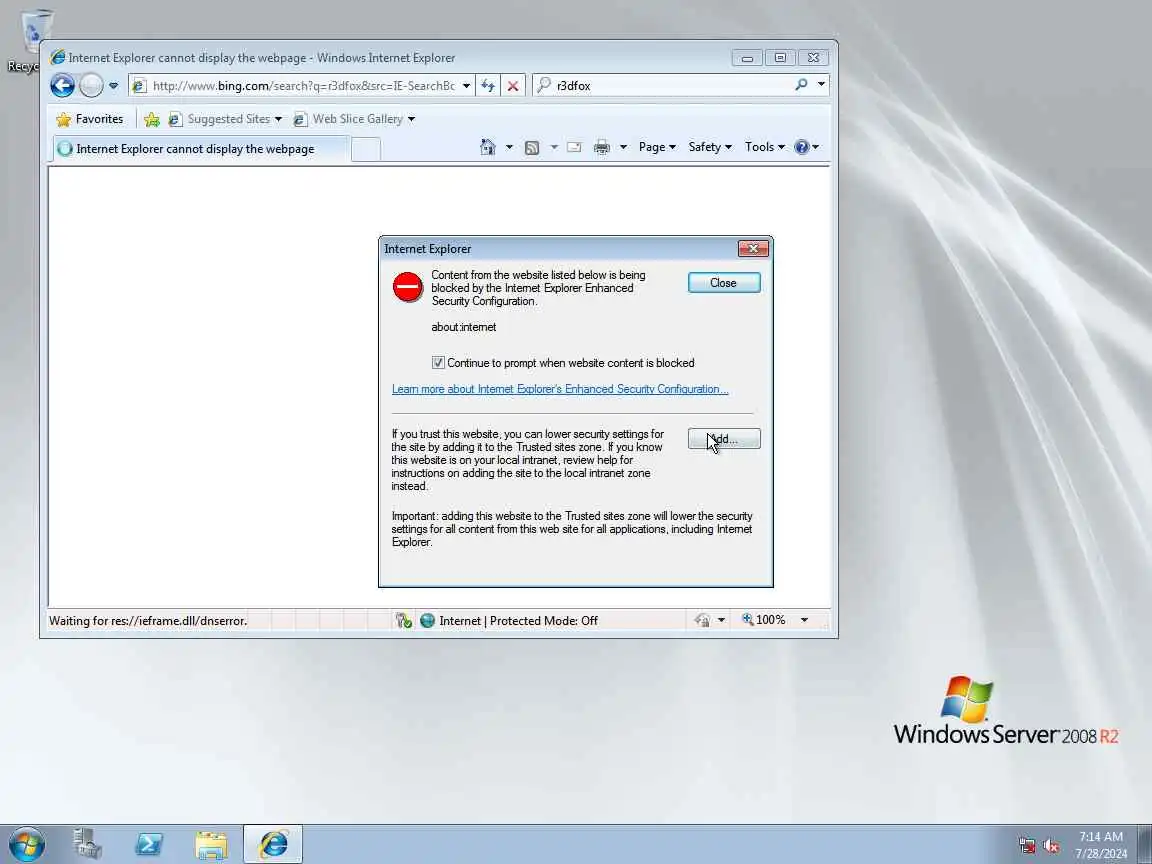1152x864 pixels.
Task: Click the RSS Feeds icon
Action: pyautogui.click(x=532, y=148)
